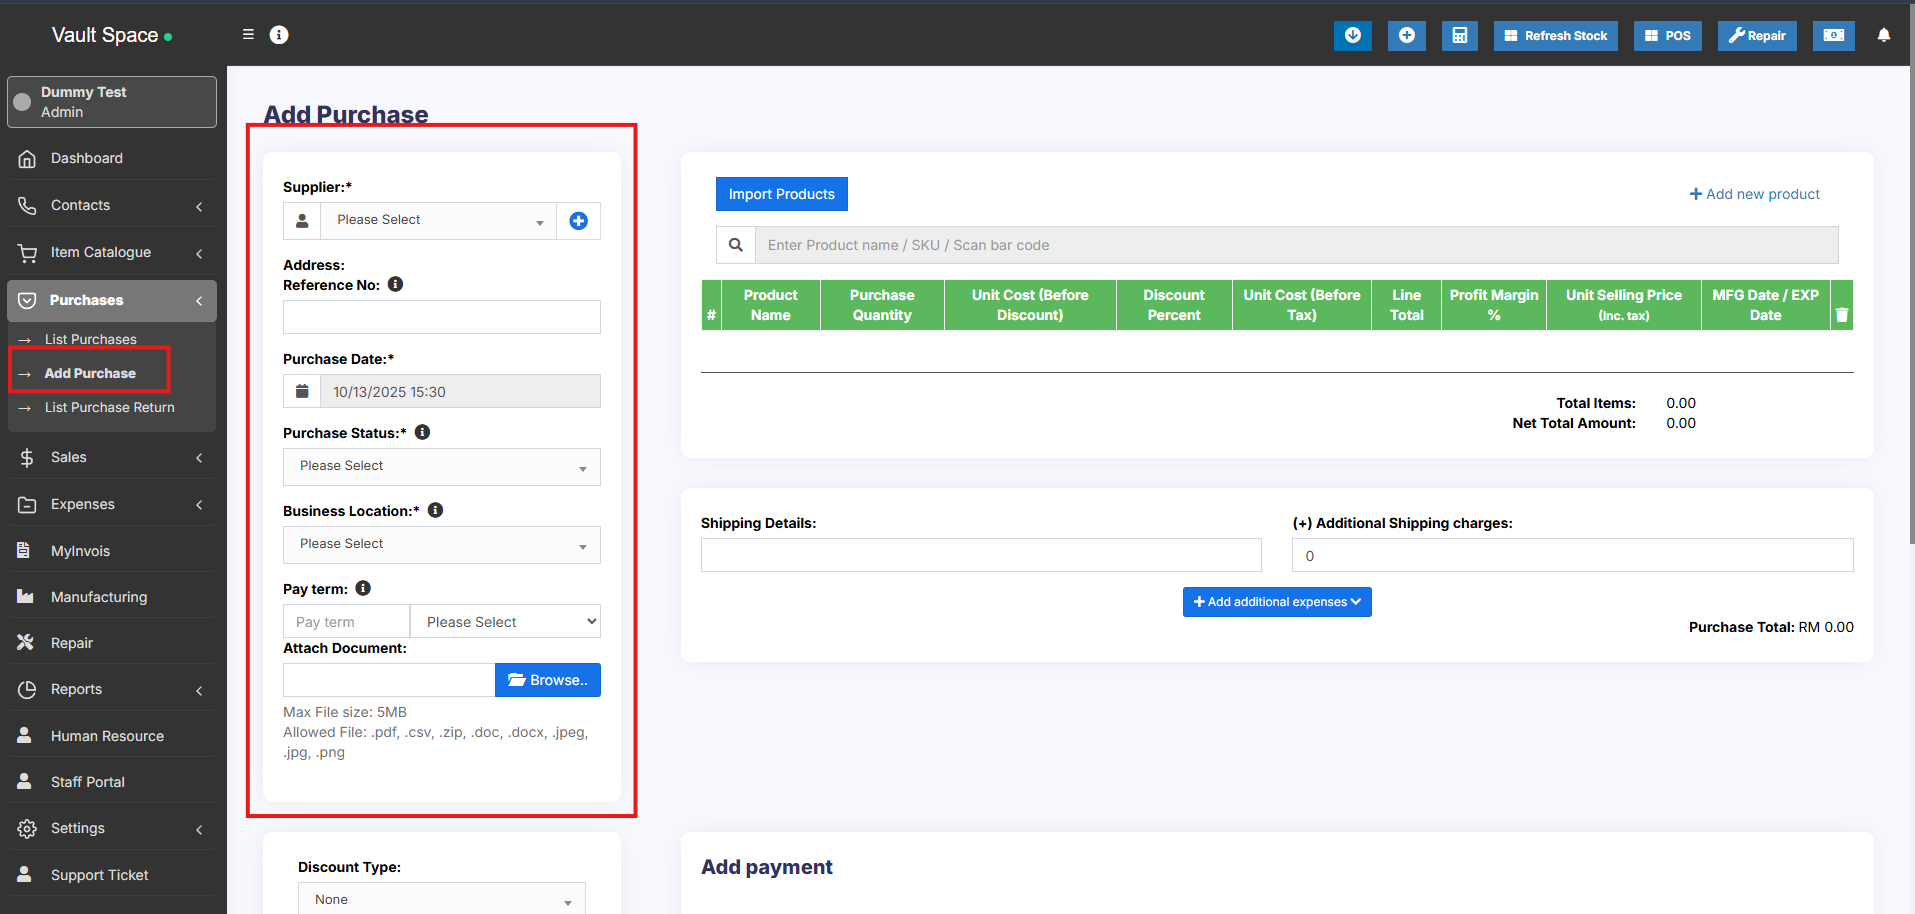
Task: Click the Browse button for attachments
Action: point(547,680)
